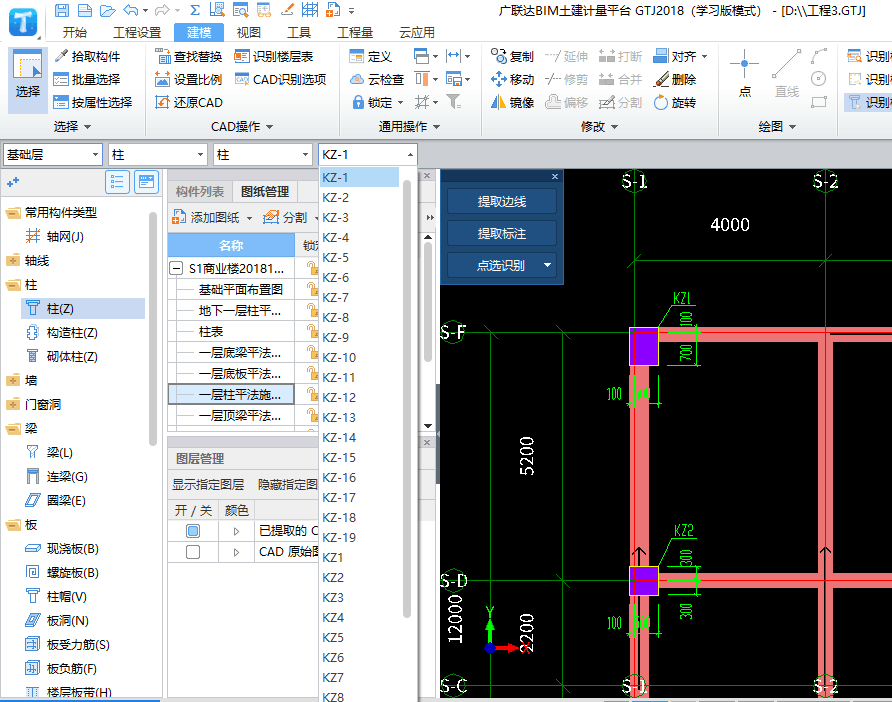Open the second 柱 type dropdown
This screenshot has width=892, height=702.
pos(263,155)
